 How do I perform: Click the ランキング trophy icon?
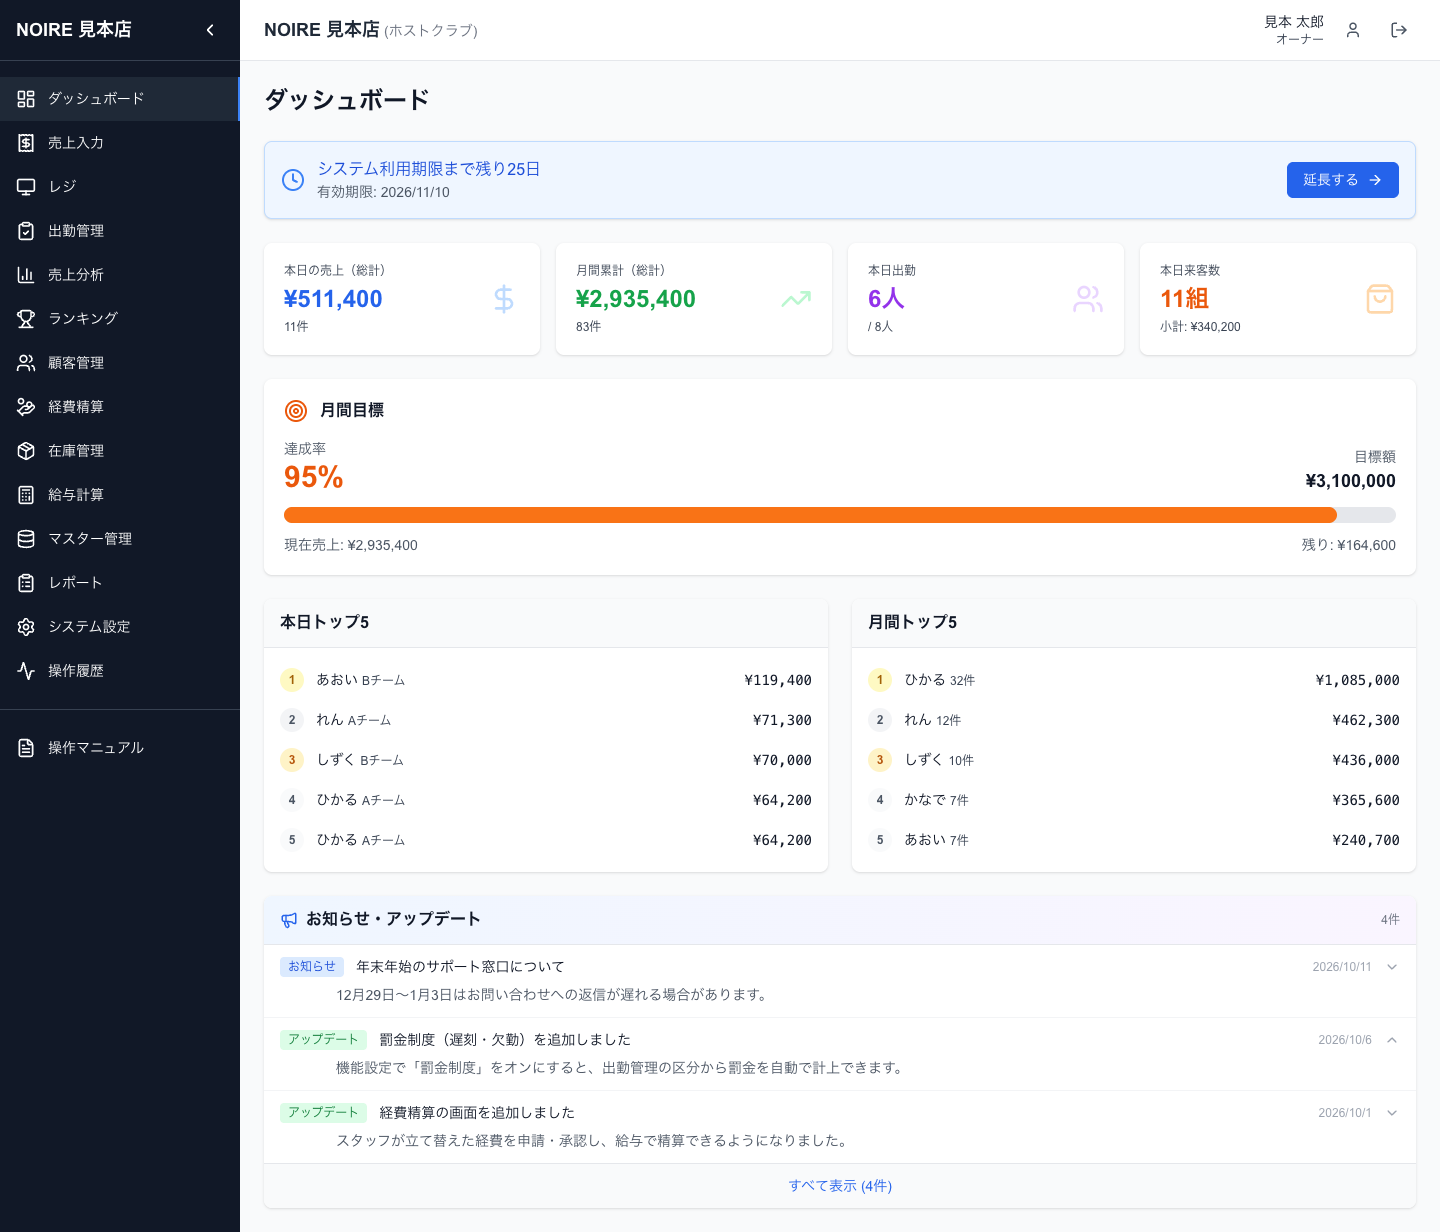click(26, 319)
